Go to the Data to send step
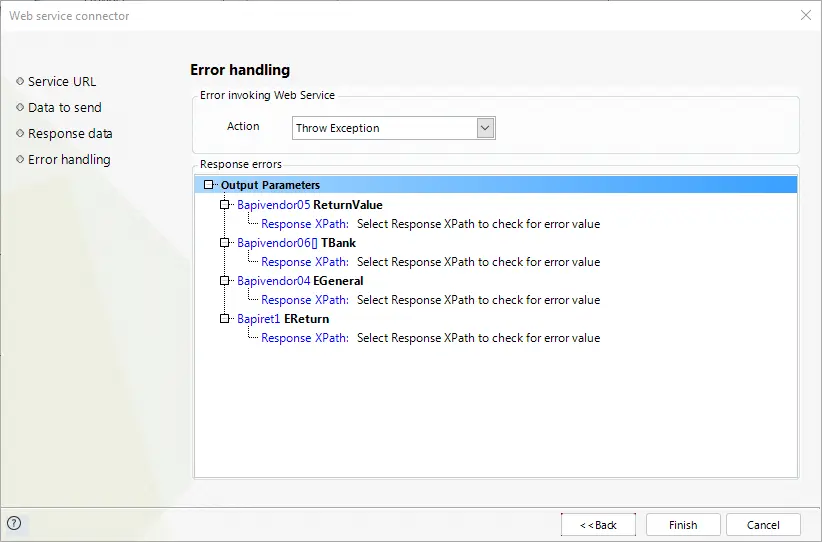Screen dimensions: 822x542 point(64,107)
